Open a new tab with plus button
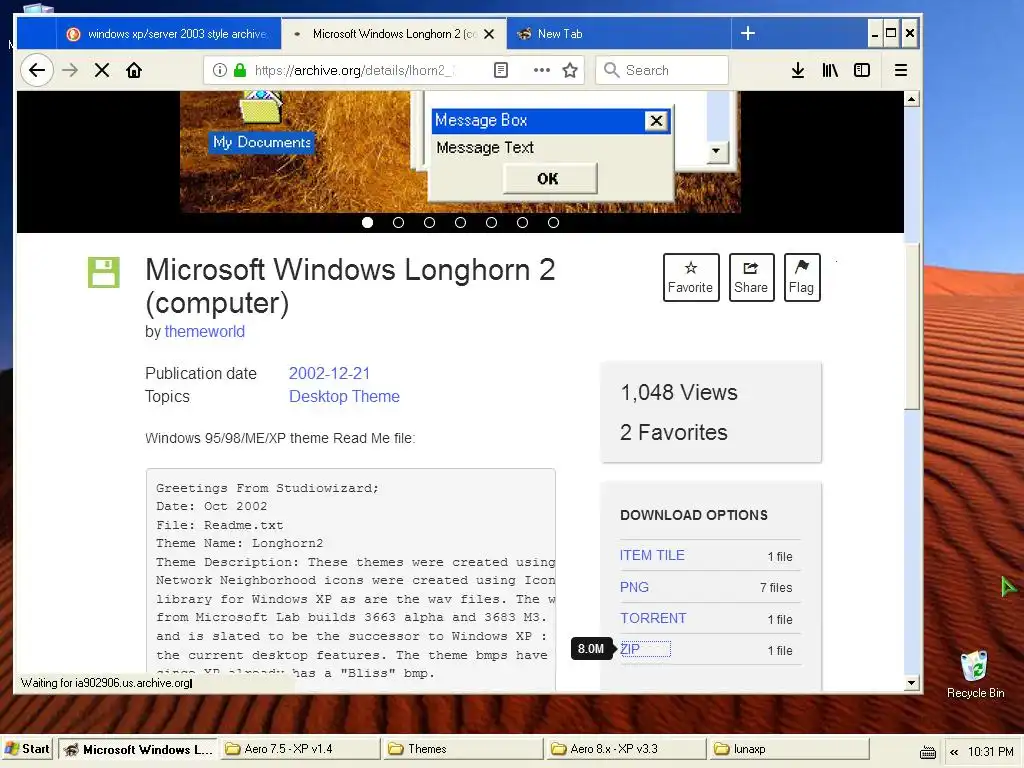Screen dimensions: 1024x768 (748, 33)
